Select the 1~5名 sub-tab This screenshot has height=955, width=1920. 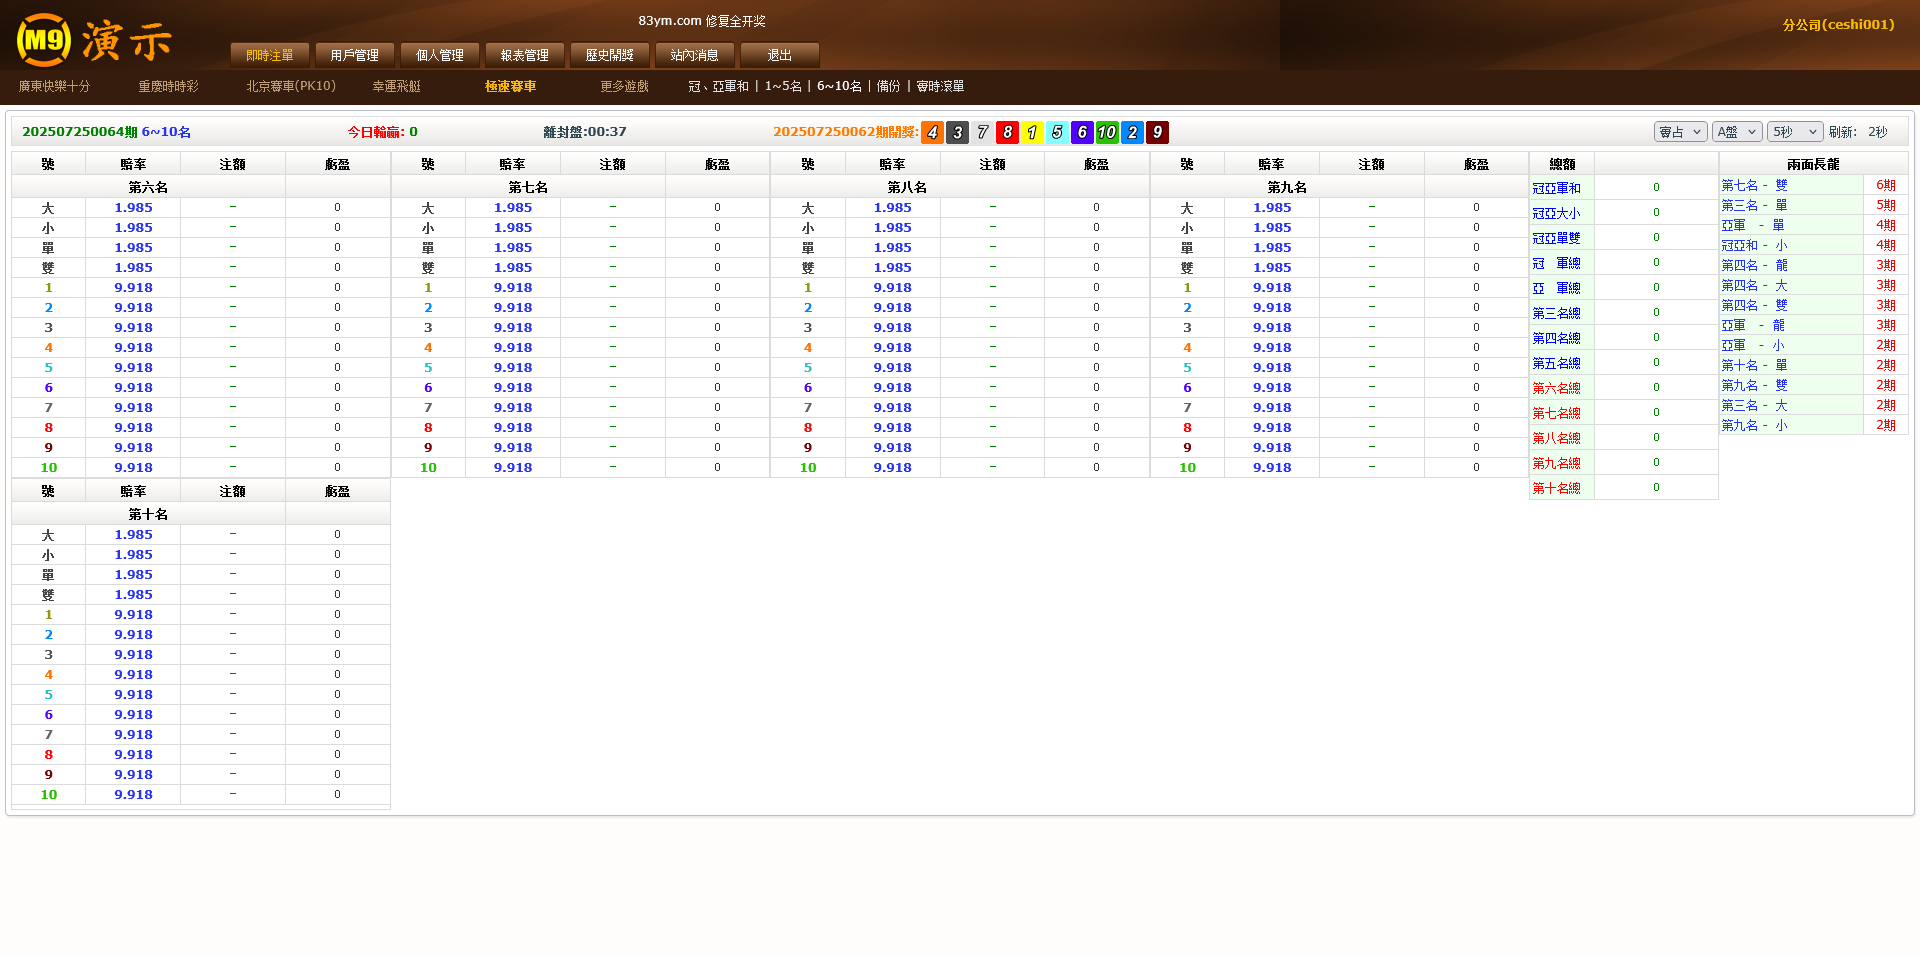[783, 86]
